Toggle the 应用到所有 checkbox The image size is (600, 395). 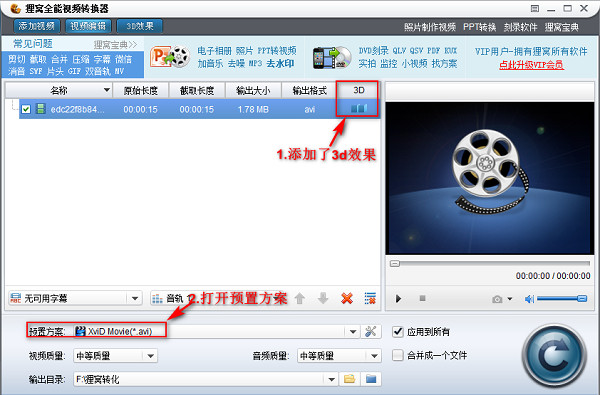398,331
